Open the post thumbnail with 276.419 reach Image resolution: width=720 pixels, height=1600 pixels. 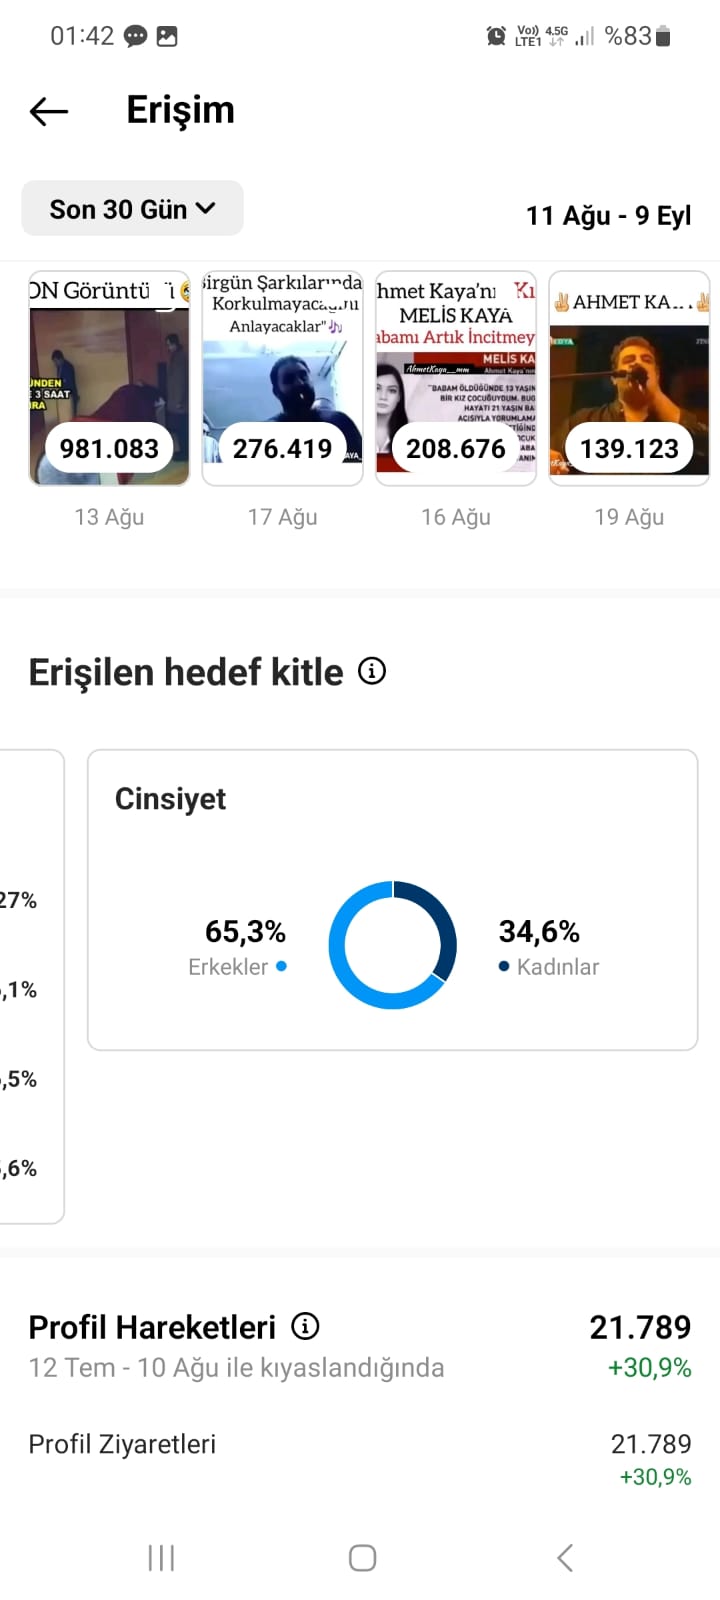pyautogui.click(x=282, y=378)
